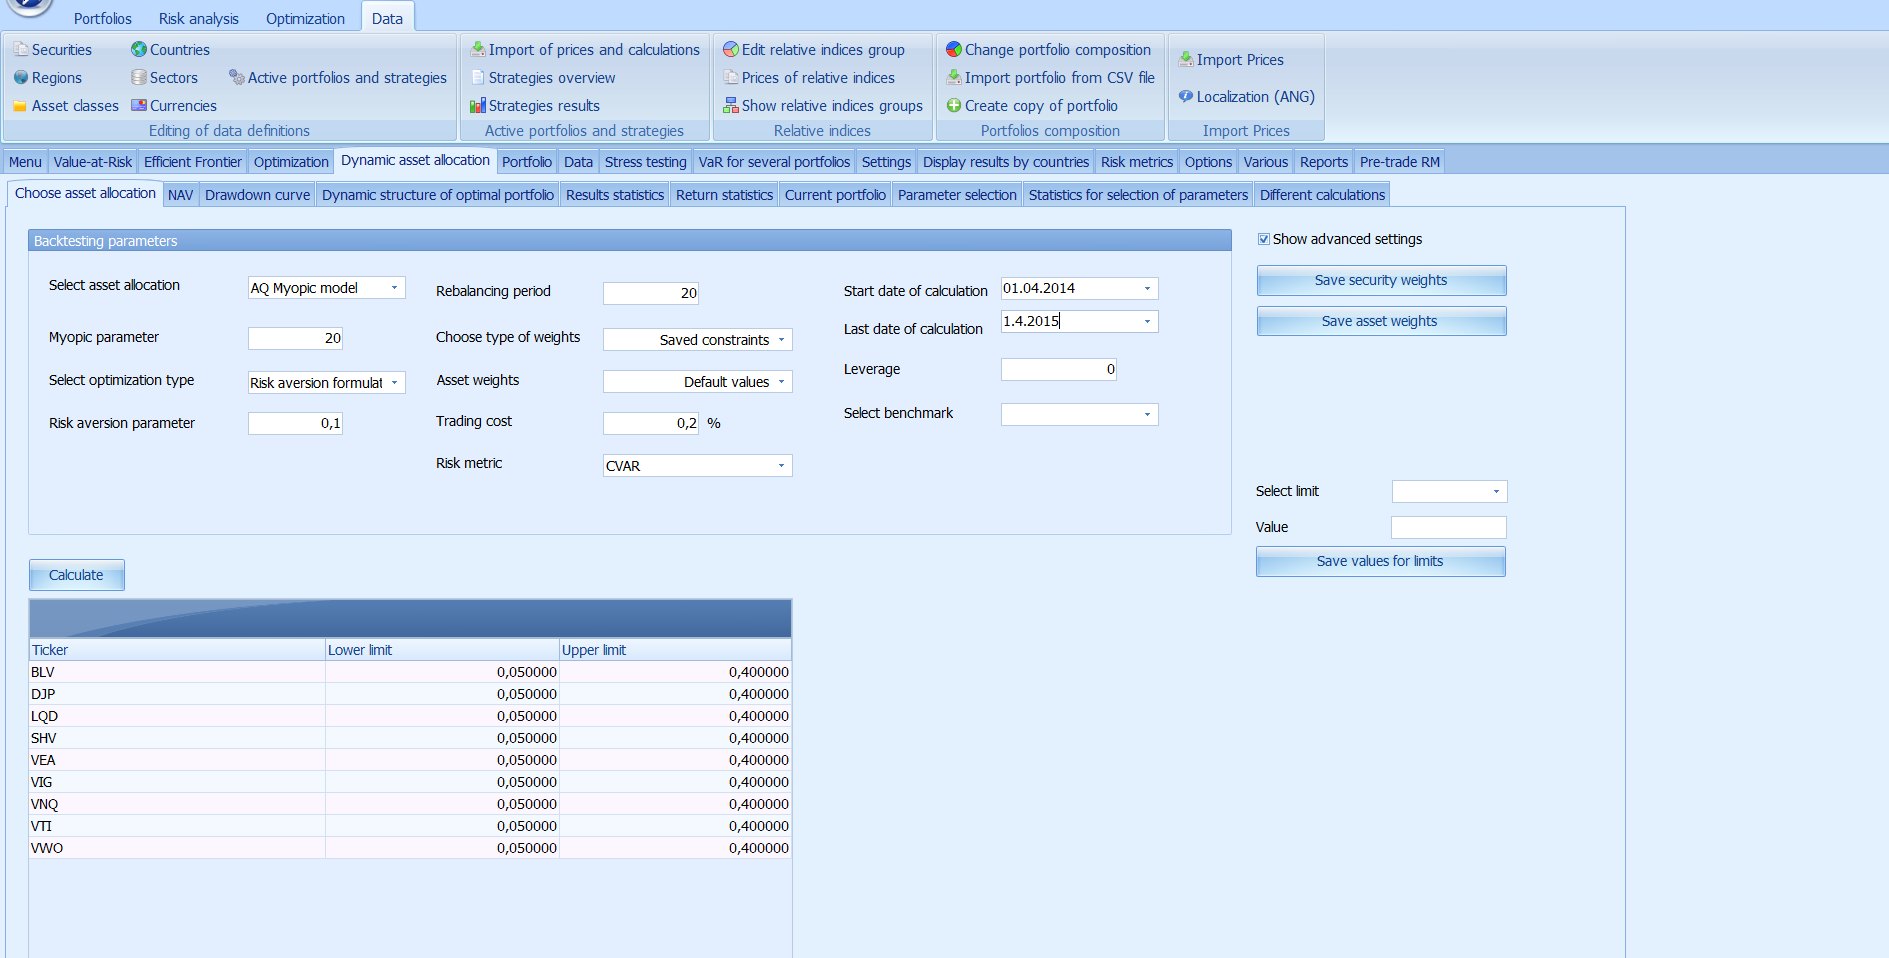Open the Select asset allocation dropdown

click(394, 288)
